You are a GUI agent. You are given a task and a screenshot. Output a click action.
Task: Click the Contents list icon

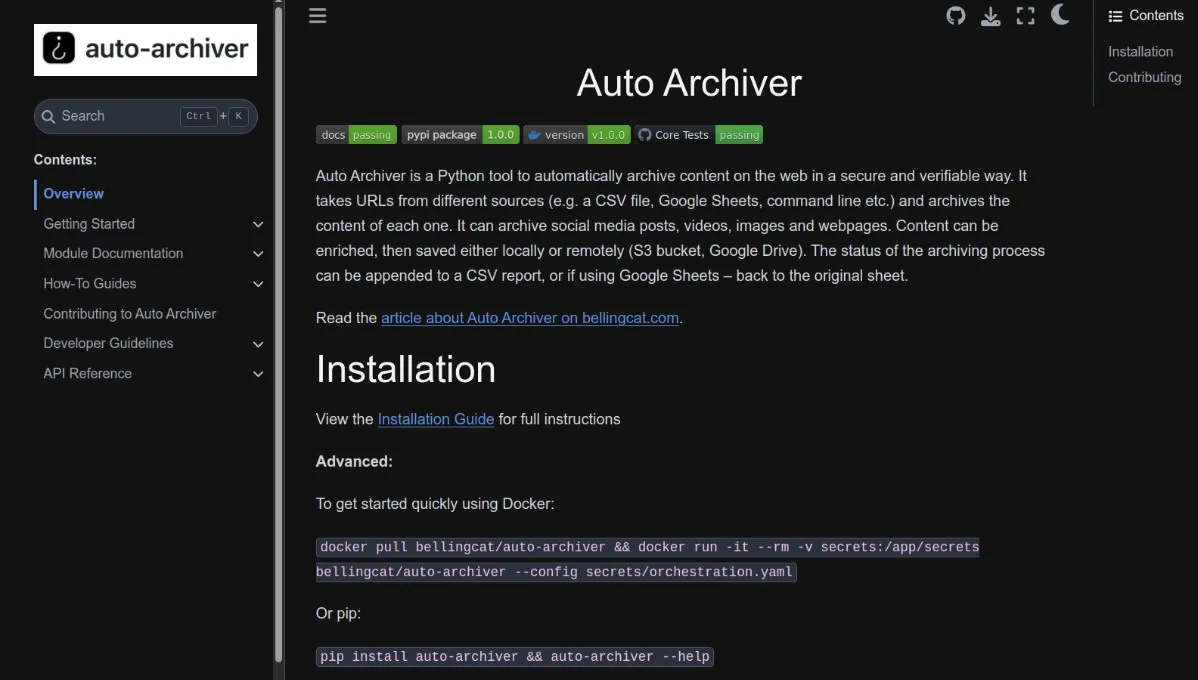click(x=1115, y=16)
